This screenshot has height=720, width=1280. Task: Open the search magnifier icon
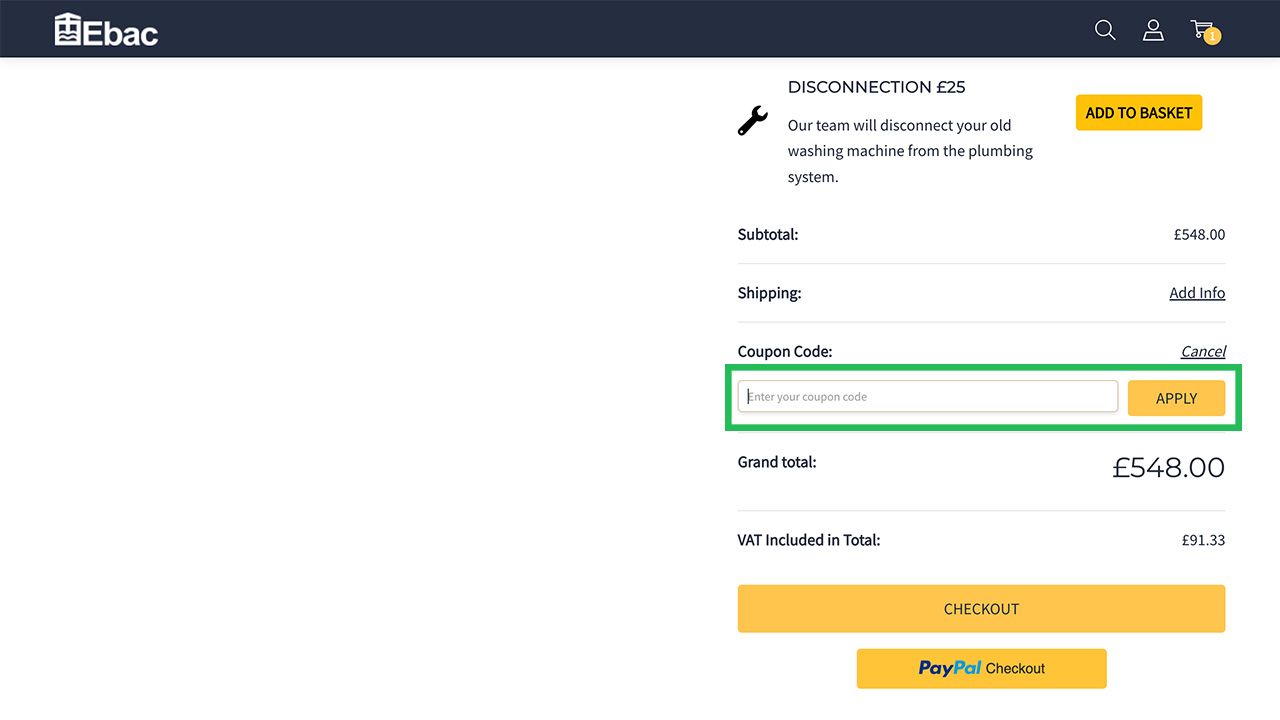coord(1105,30)
